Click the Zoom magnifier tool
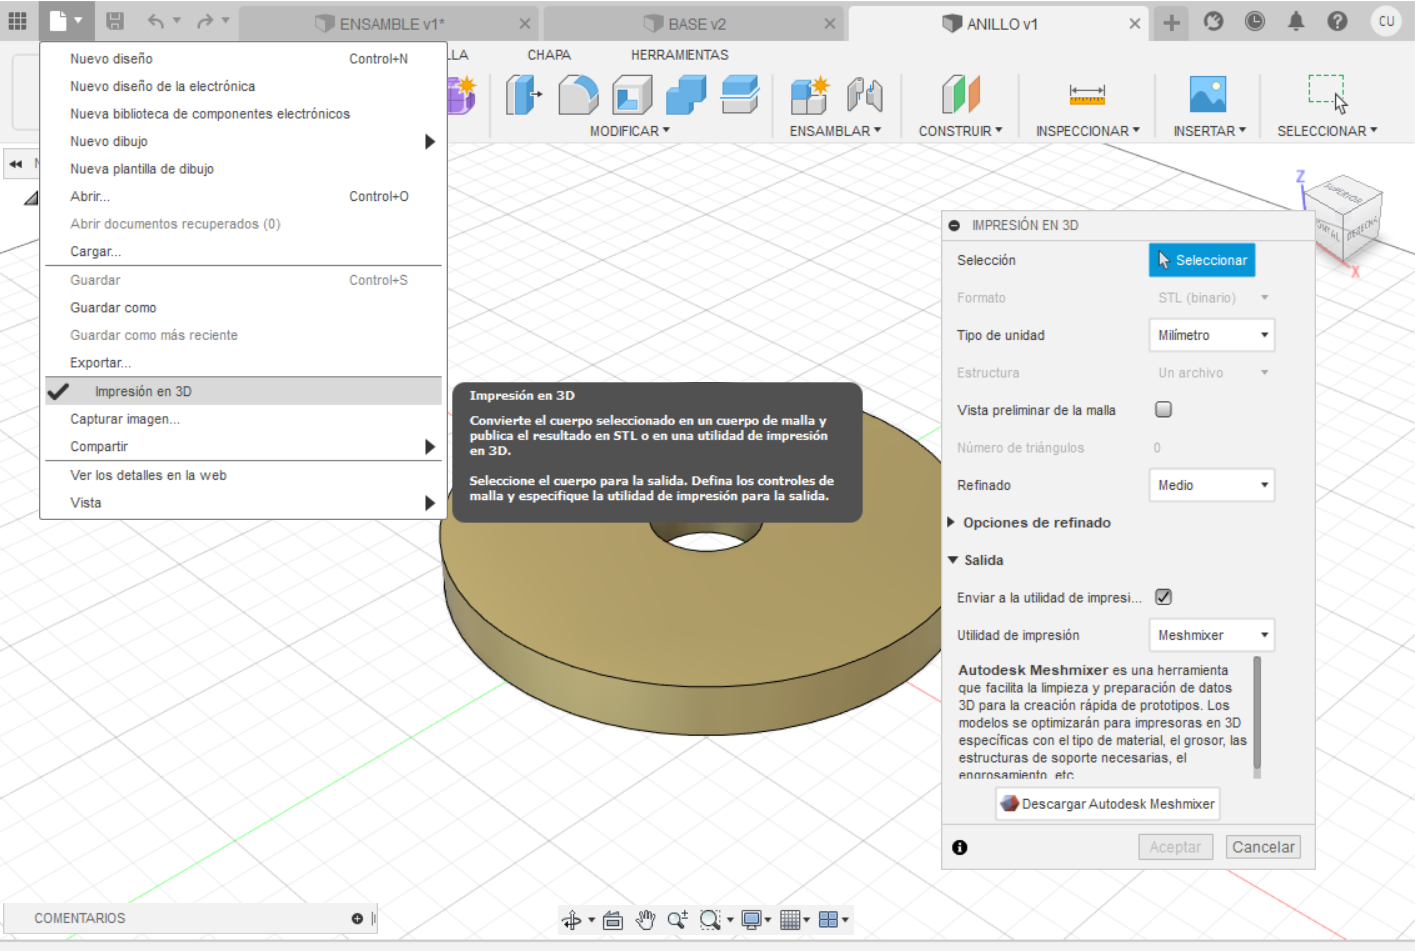The height and width of the screenshot is (951, 1415). (677, 920)
